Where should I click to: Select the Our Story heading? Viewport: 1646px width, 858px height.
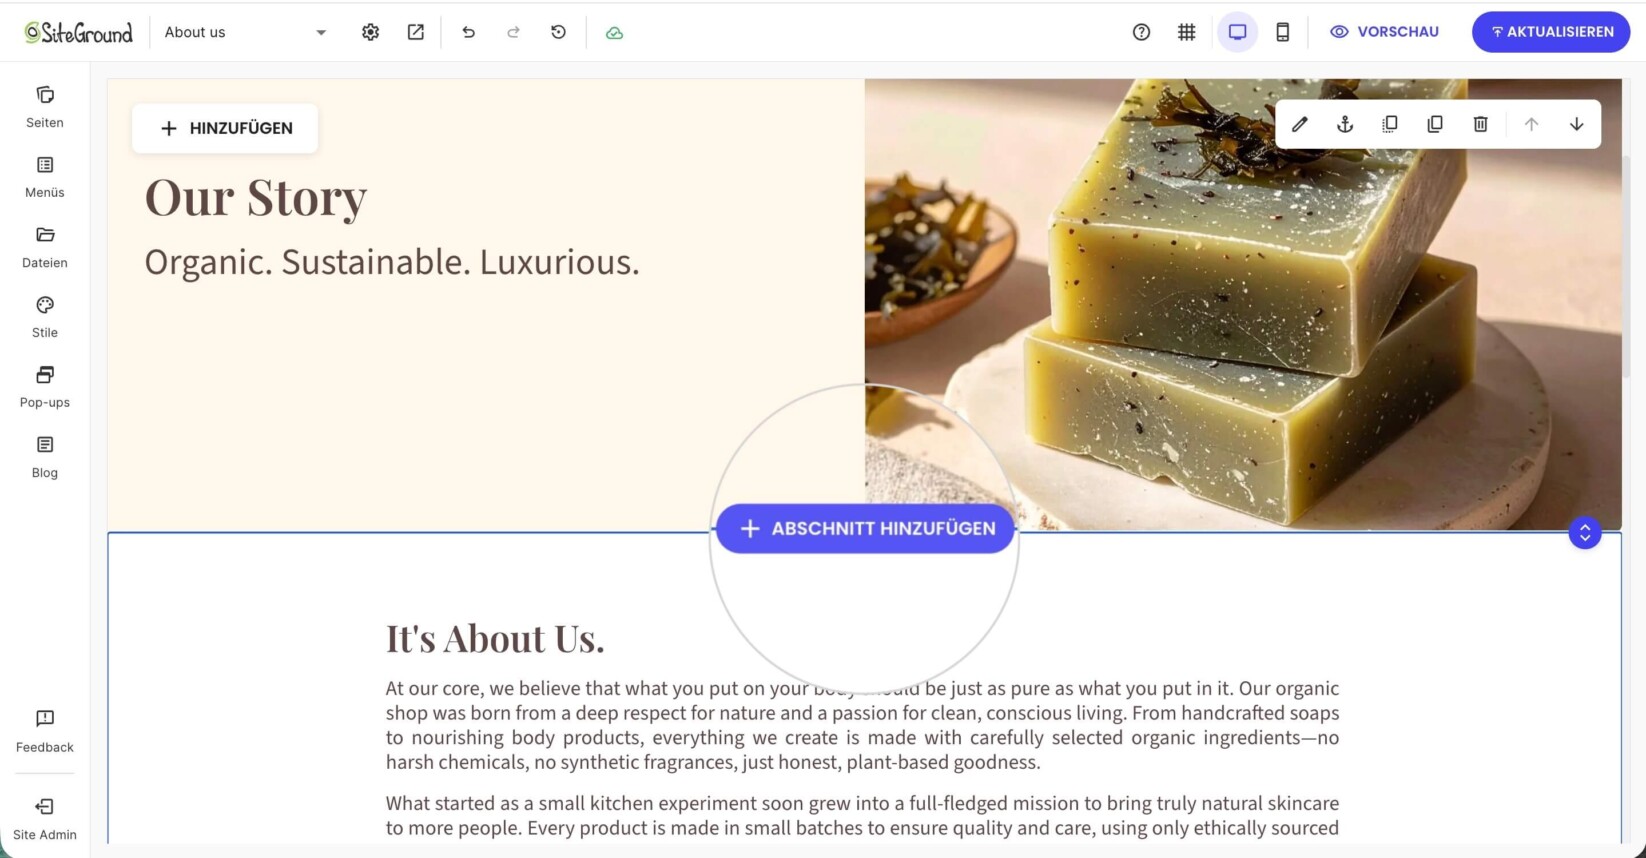[x=256, y=198]
